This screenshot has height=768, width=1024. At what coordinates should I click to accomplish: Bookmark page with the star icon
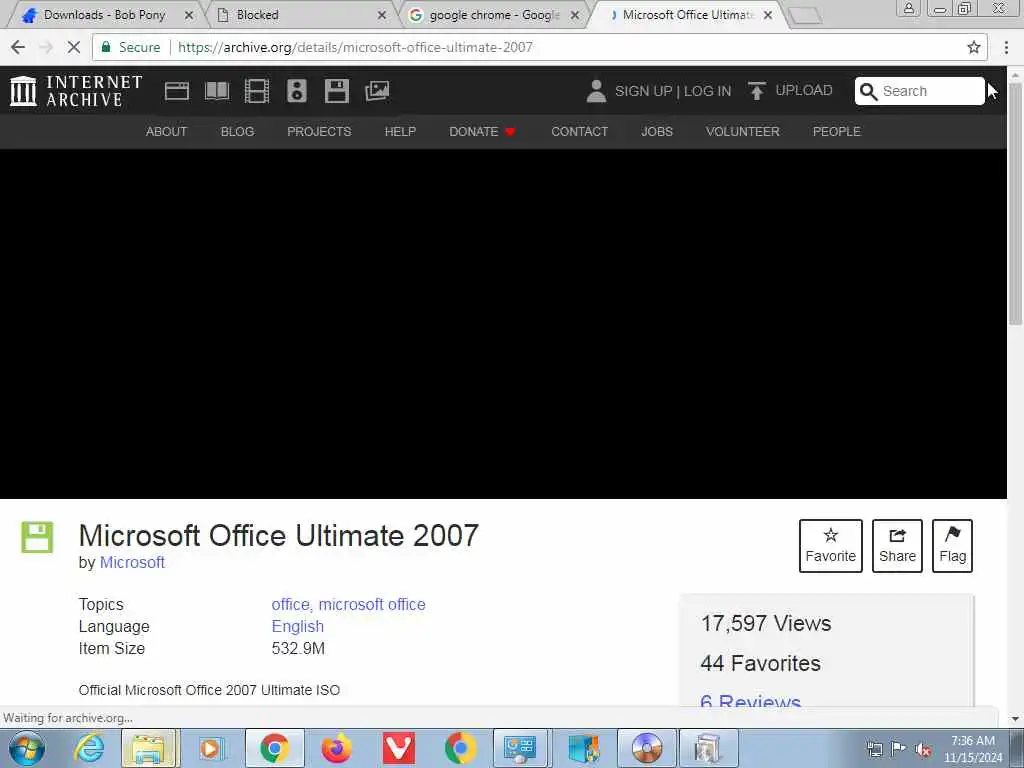click(974, 47)
